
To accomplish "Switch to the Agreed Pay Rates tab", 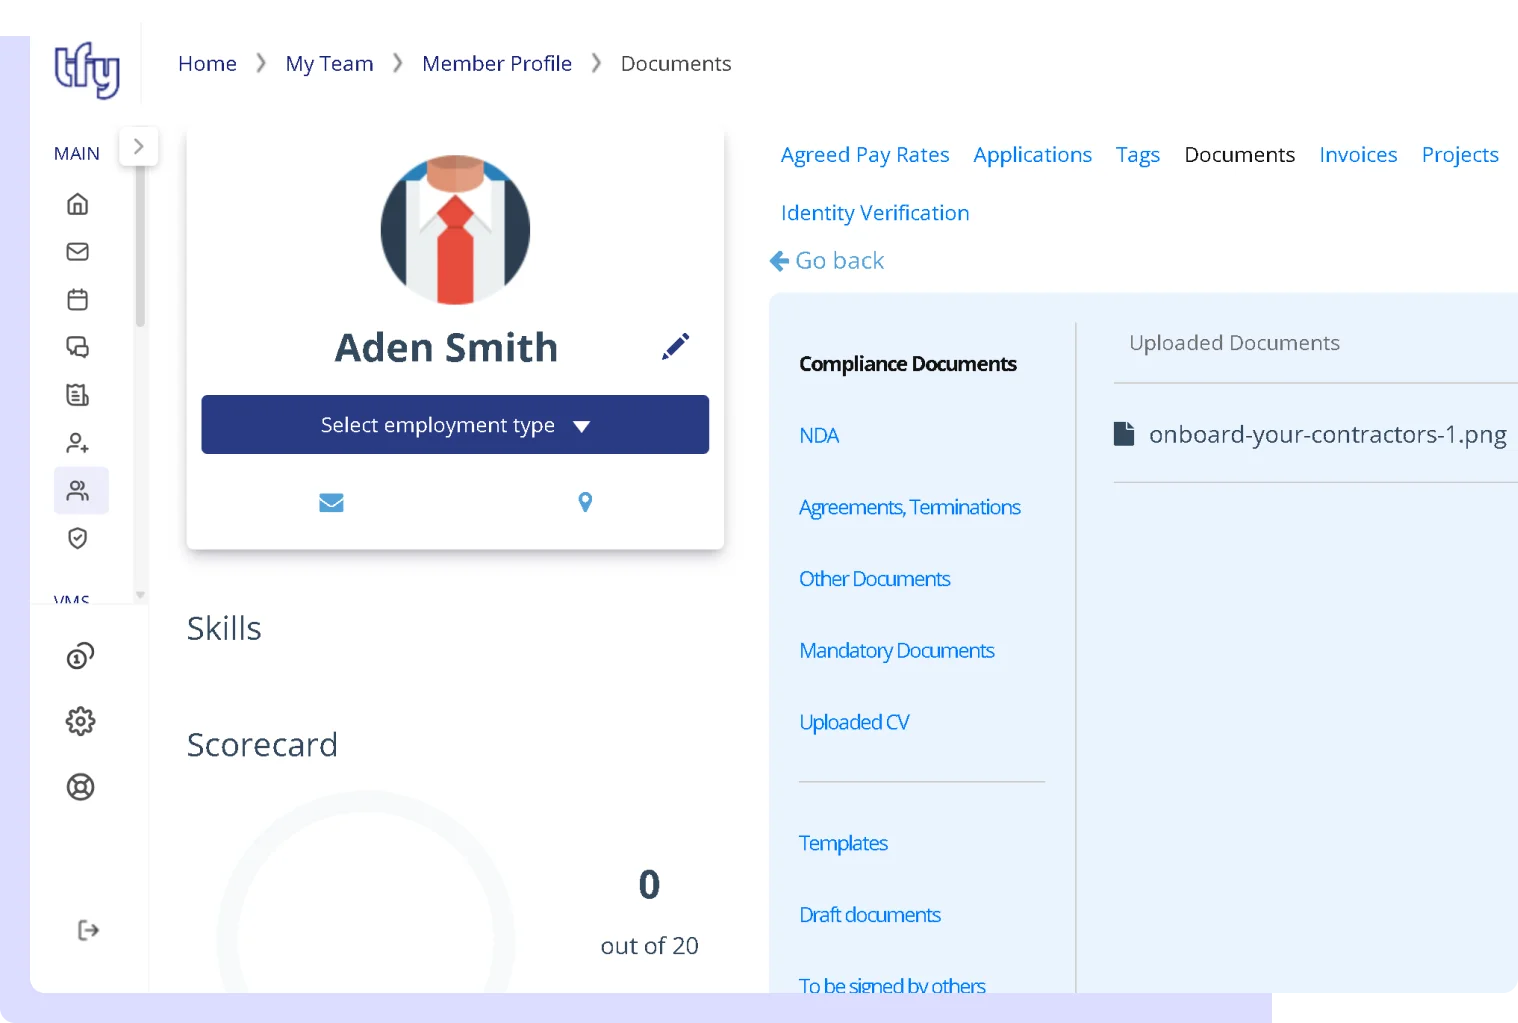I will click(x=865, y=155).
